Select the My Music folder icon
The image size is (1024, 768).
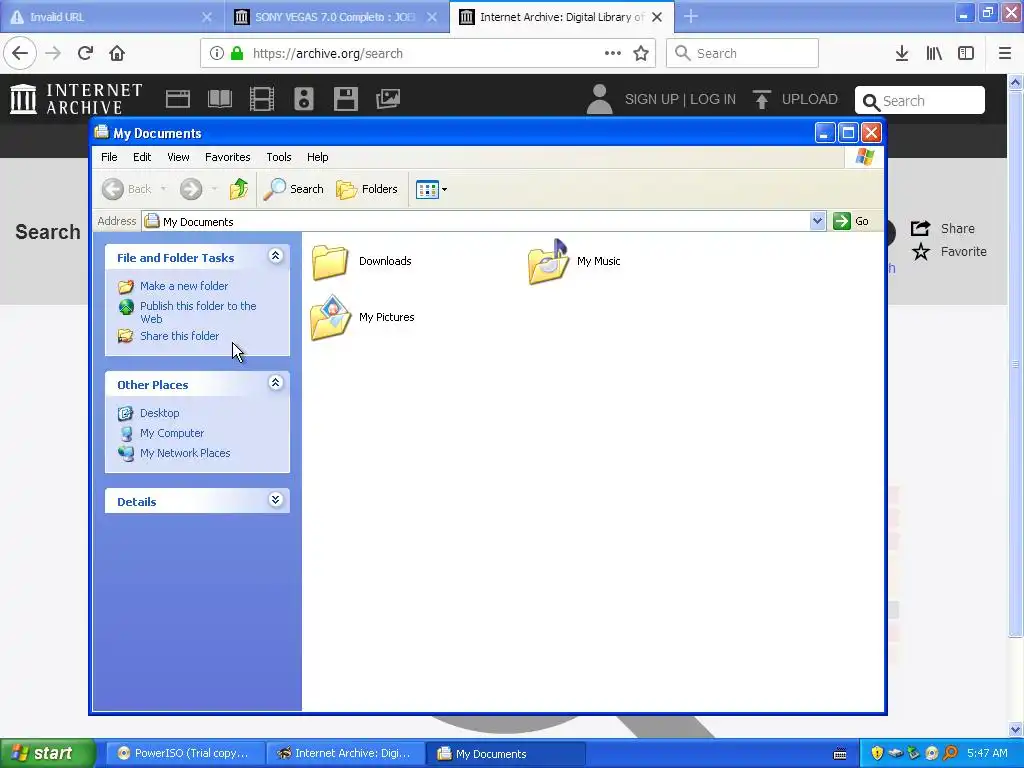(549, 261)
